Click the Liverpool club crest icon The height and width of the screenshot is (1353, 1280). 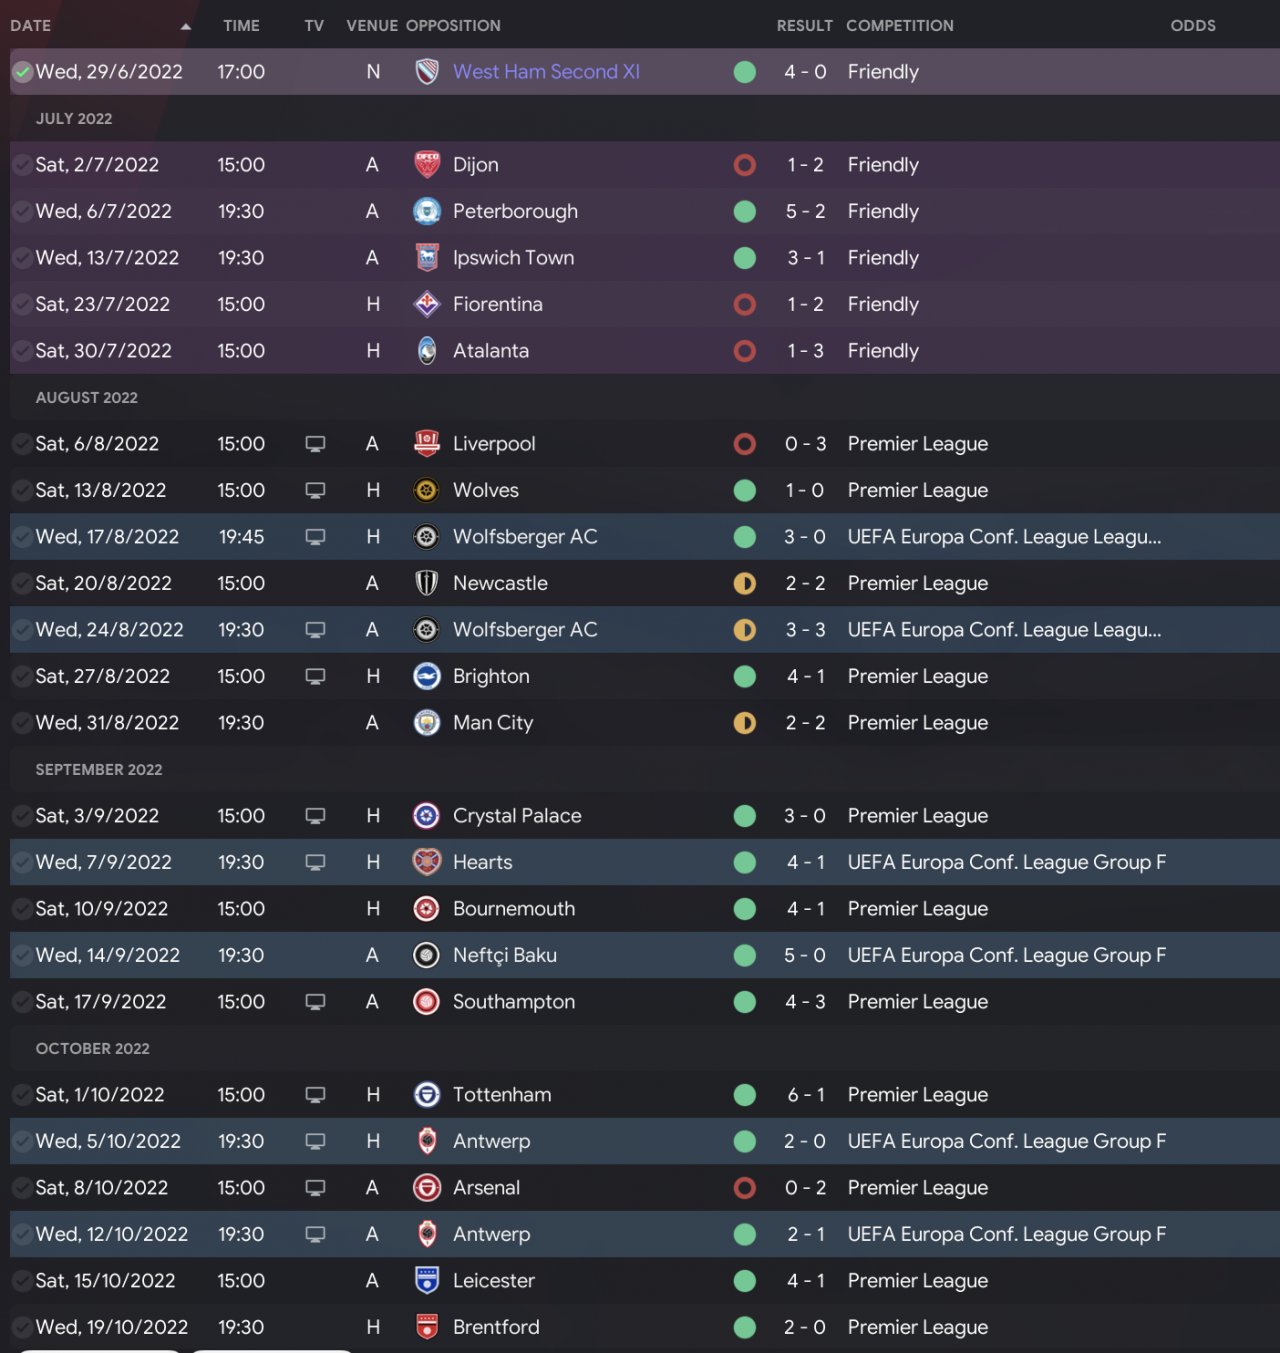click(x=427, y=444)
